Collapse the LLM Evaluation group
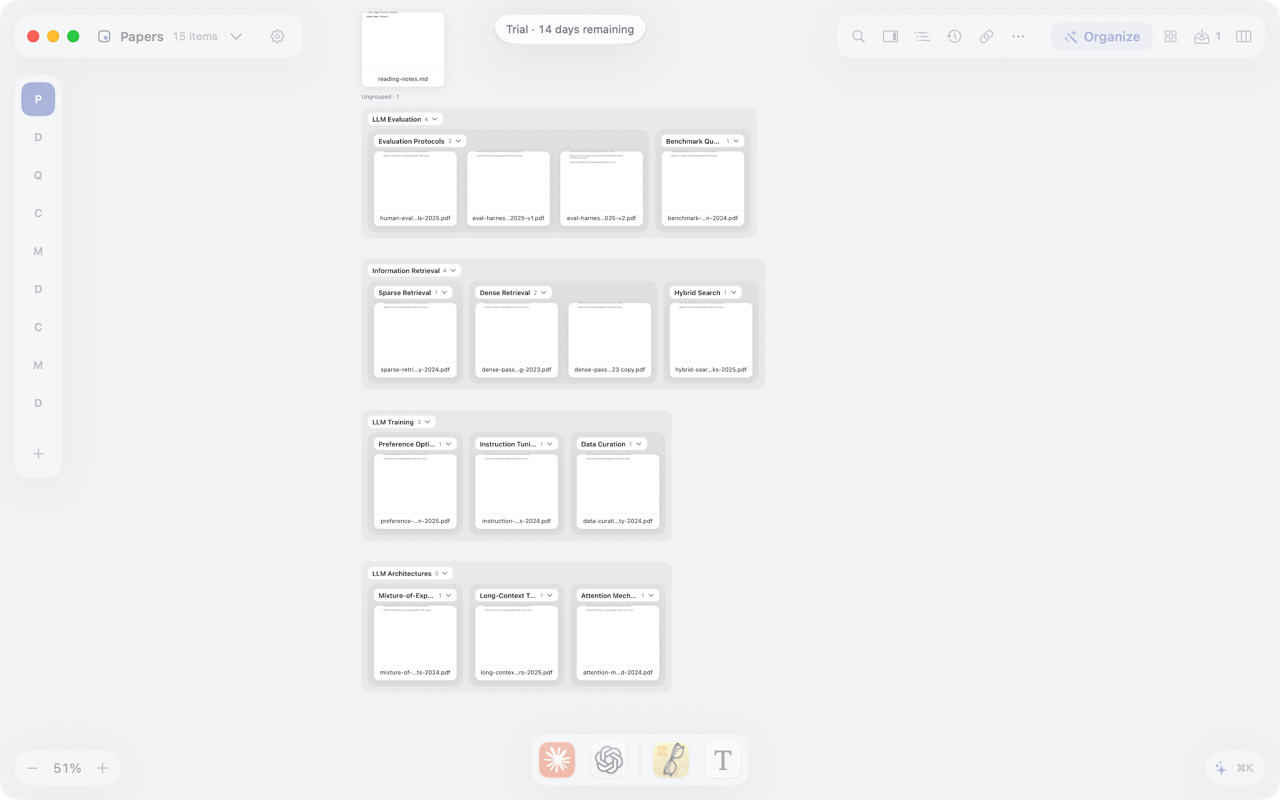The image size is (1280, 800). 435,119
